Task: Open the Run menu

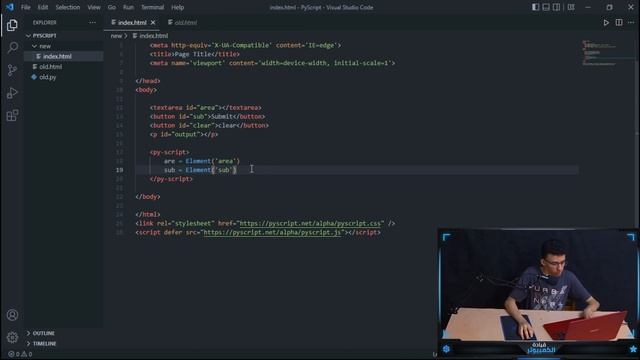Action: click(x=128, y=7)
